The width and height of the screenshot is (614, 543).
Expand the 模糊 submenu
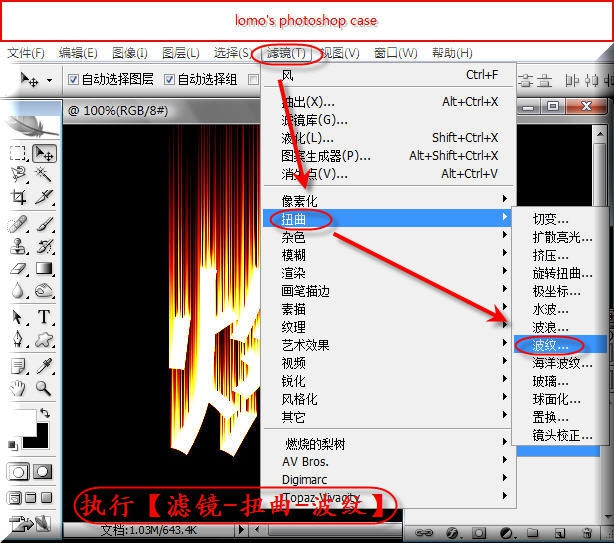[x=387, y=254]
